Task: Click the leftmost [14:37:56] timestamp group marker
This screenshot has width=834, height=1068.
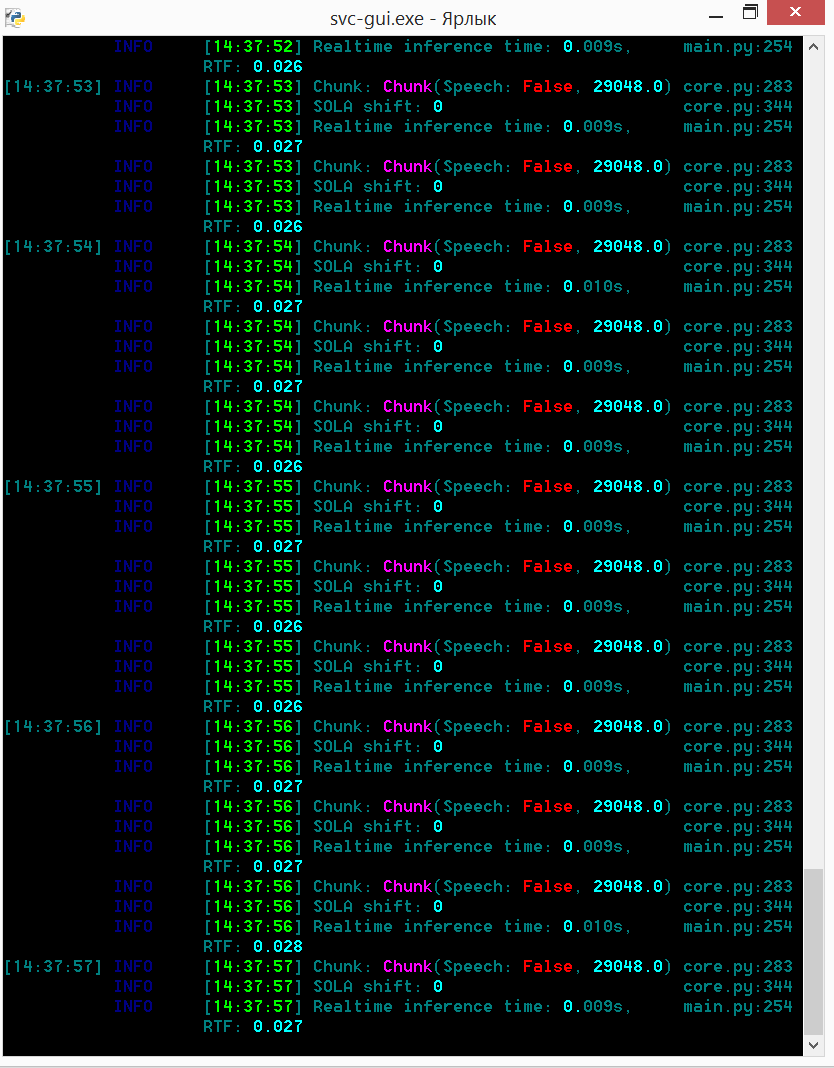Action: 54,727
